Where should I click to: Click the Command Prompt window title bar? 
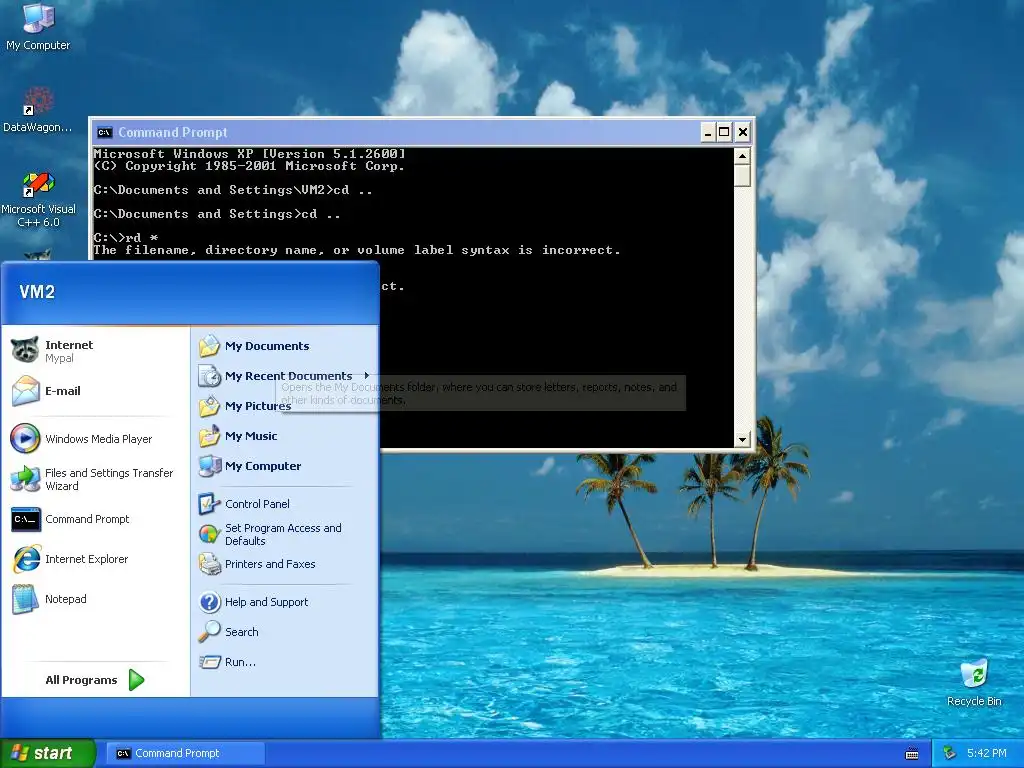[x=422, y=133]
